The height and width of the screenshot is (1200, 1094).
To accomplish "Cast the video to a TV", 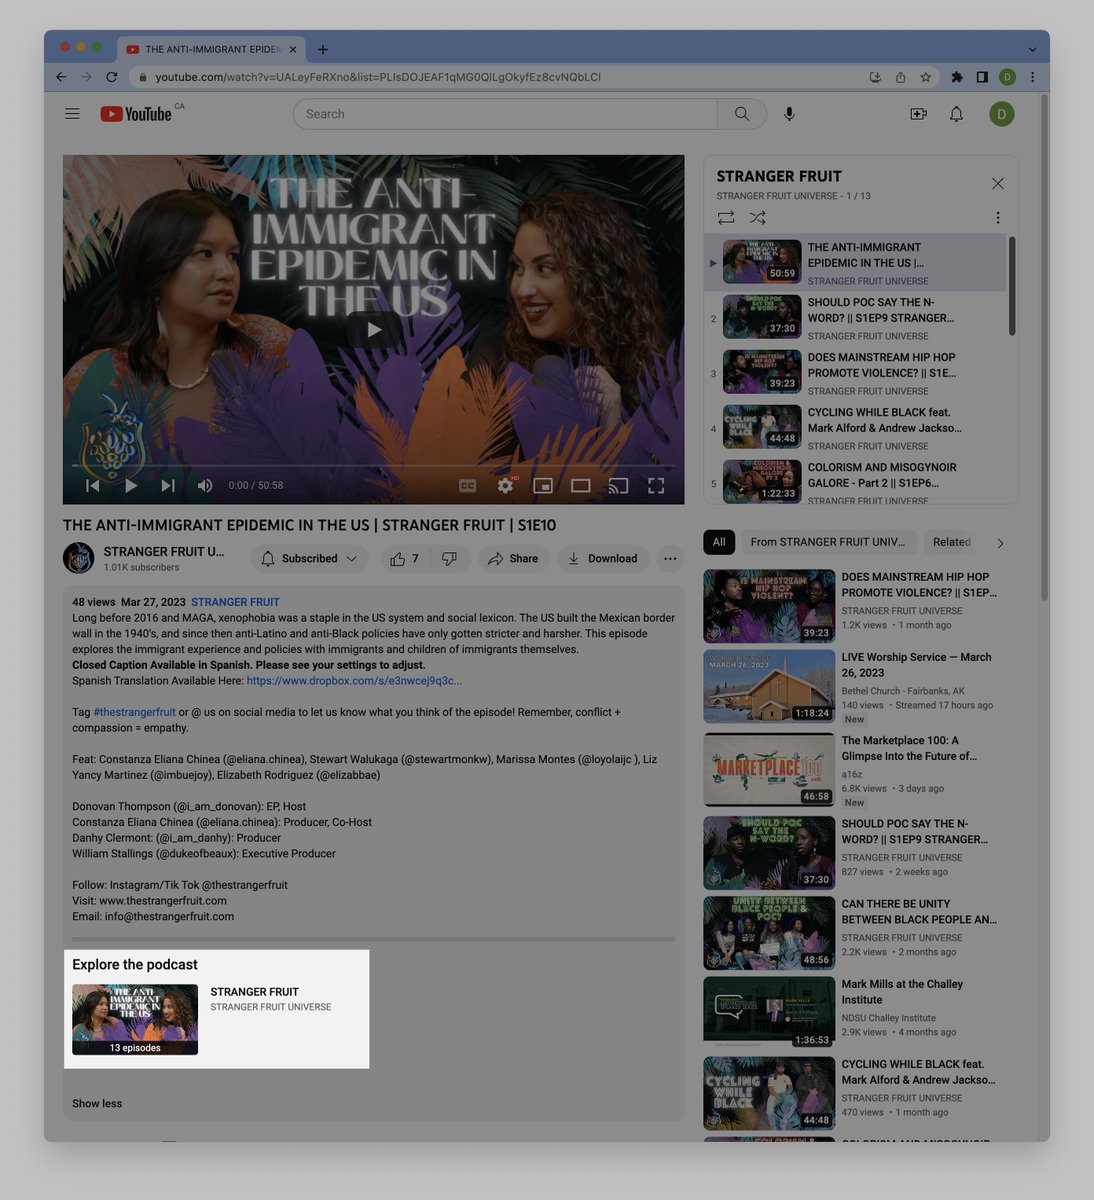I will (618, 485).
